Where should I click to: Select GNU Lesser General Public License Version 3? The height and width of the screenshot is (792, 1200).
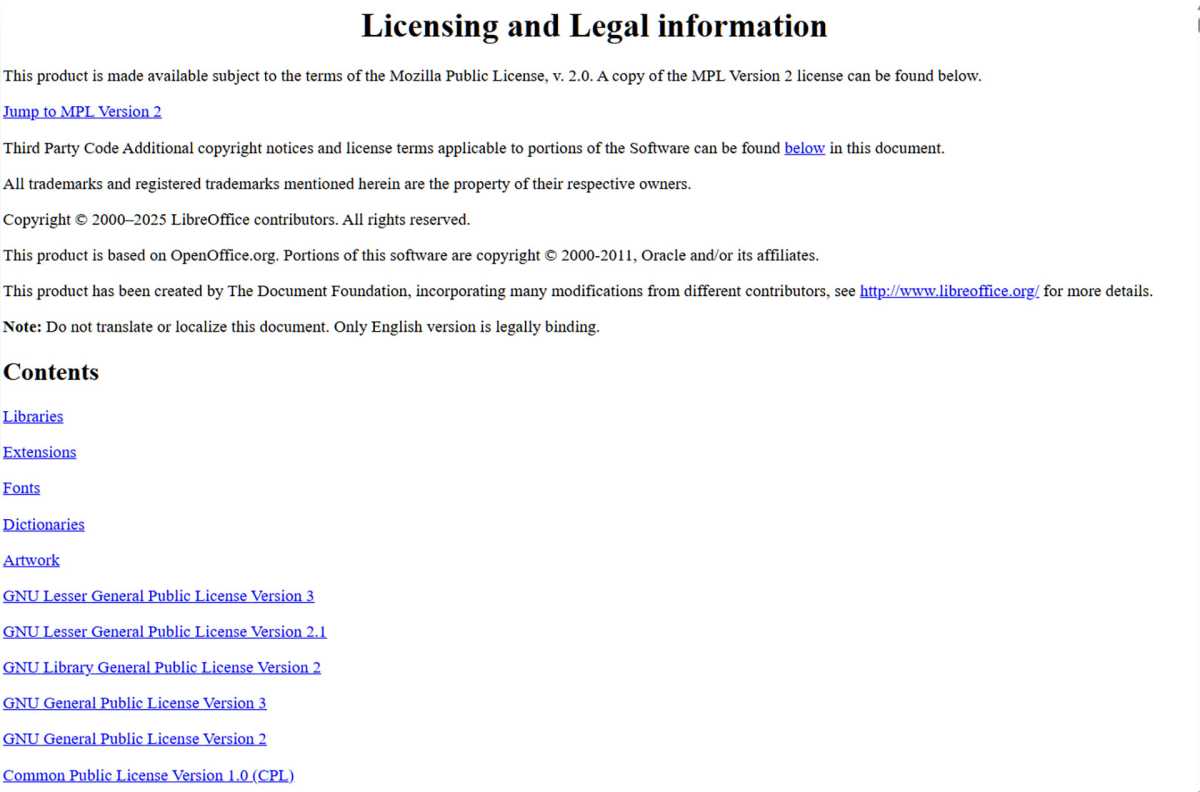[158, 596]
